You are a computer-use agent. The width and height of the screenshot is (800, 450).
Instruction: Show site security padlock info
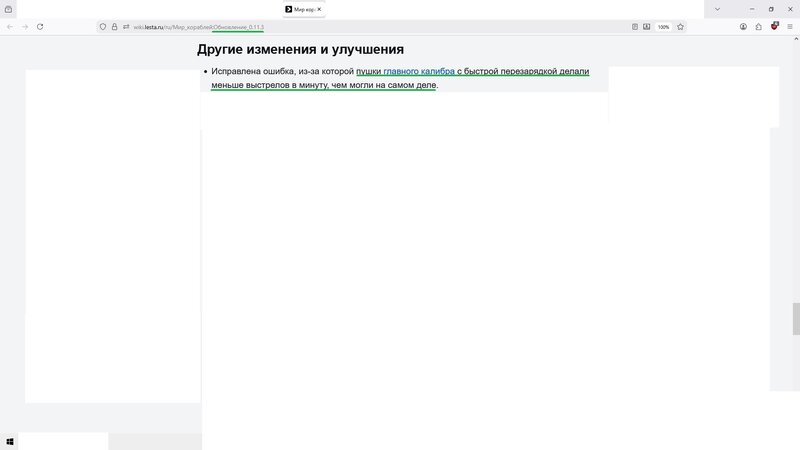[x=114, y=27]
